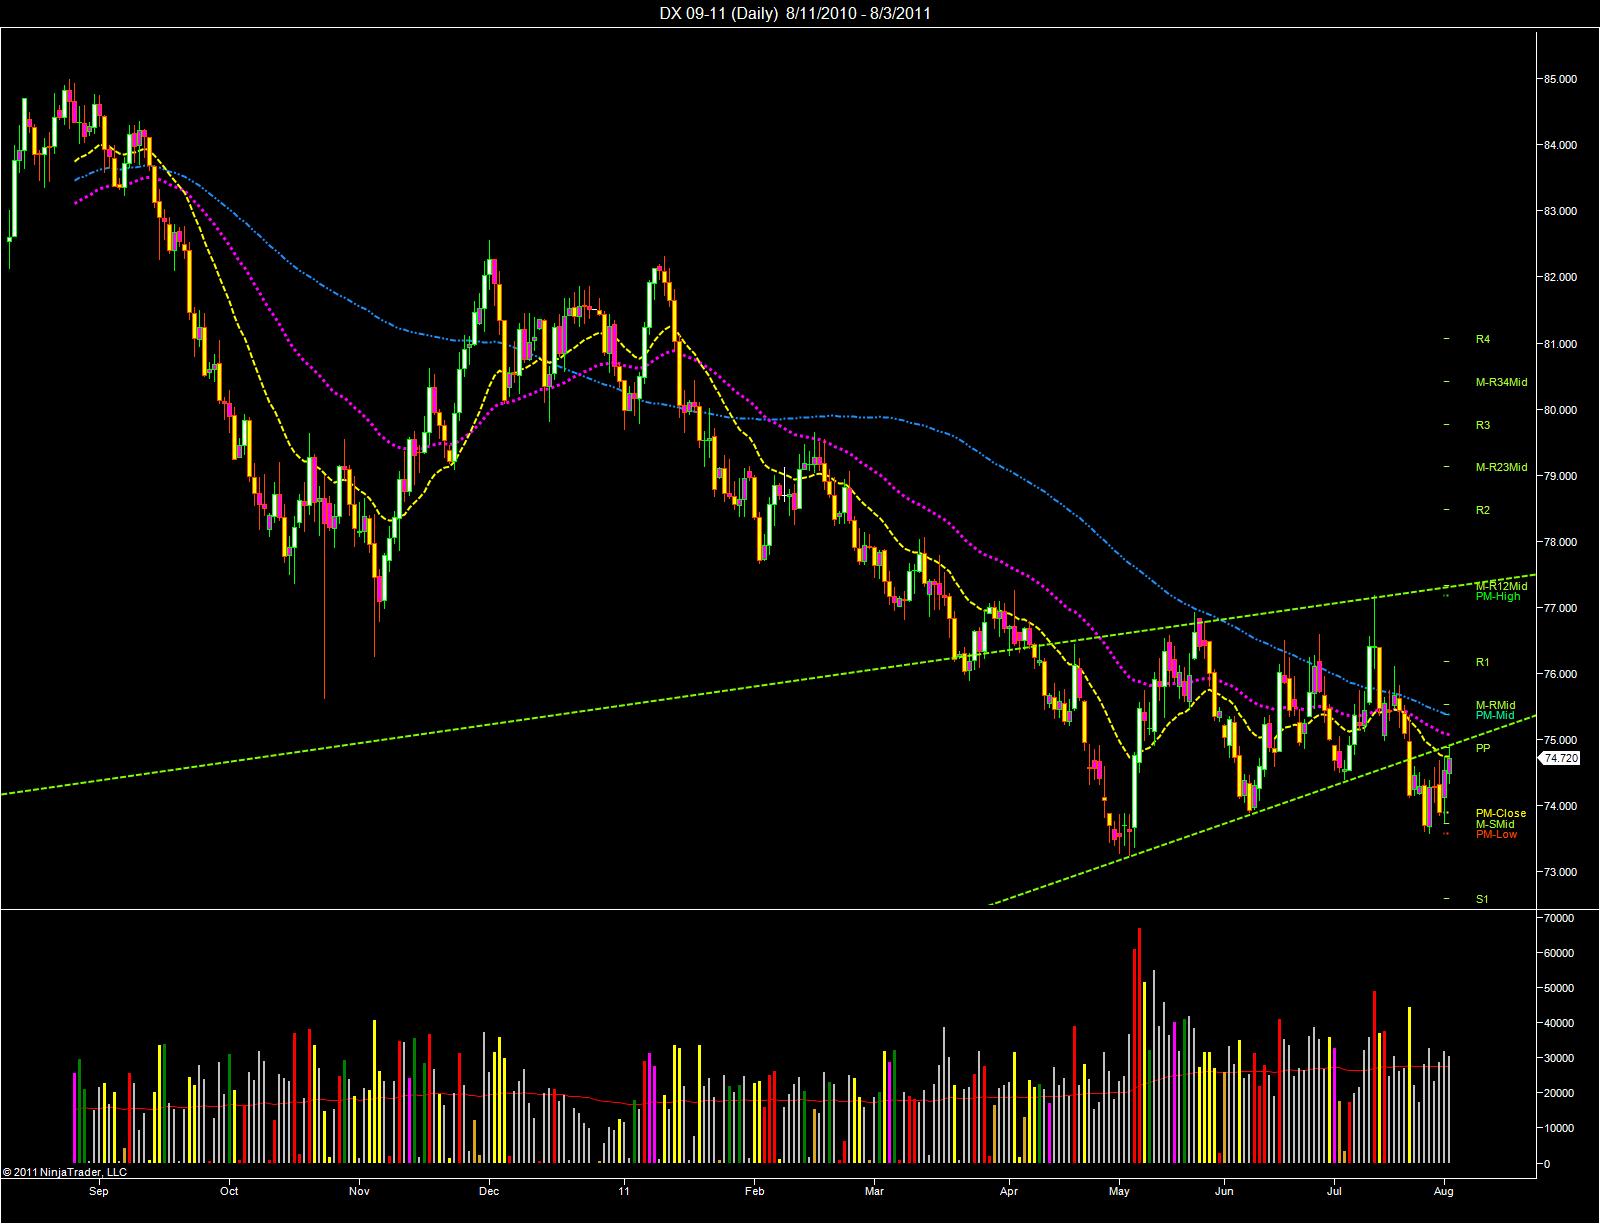Select the 20000 volume axis label
Viewport: 1600px width, 1224px height.
pyautogui.click(x=1560, y=1093)
